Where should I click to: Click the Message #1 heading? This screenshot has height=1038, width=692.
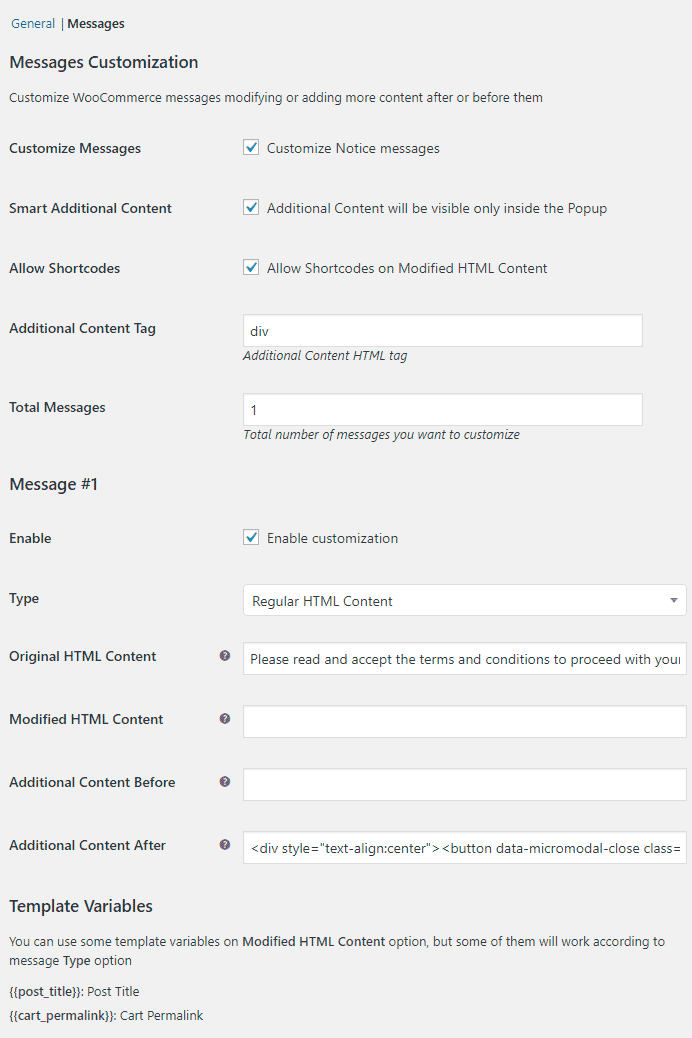(x=54, y=484)
